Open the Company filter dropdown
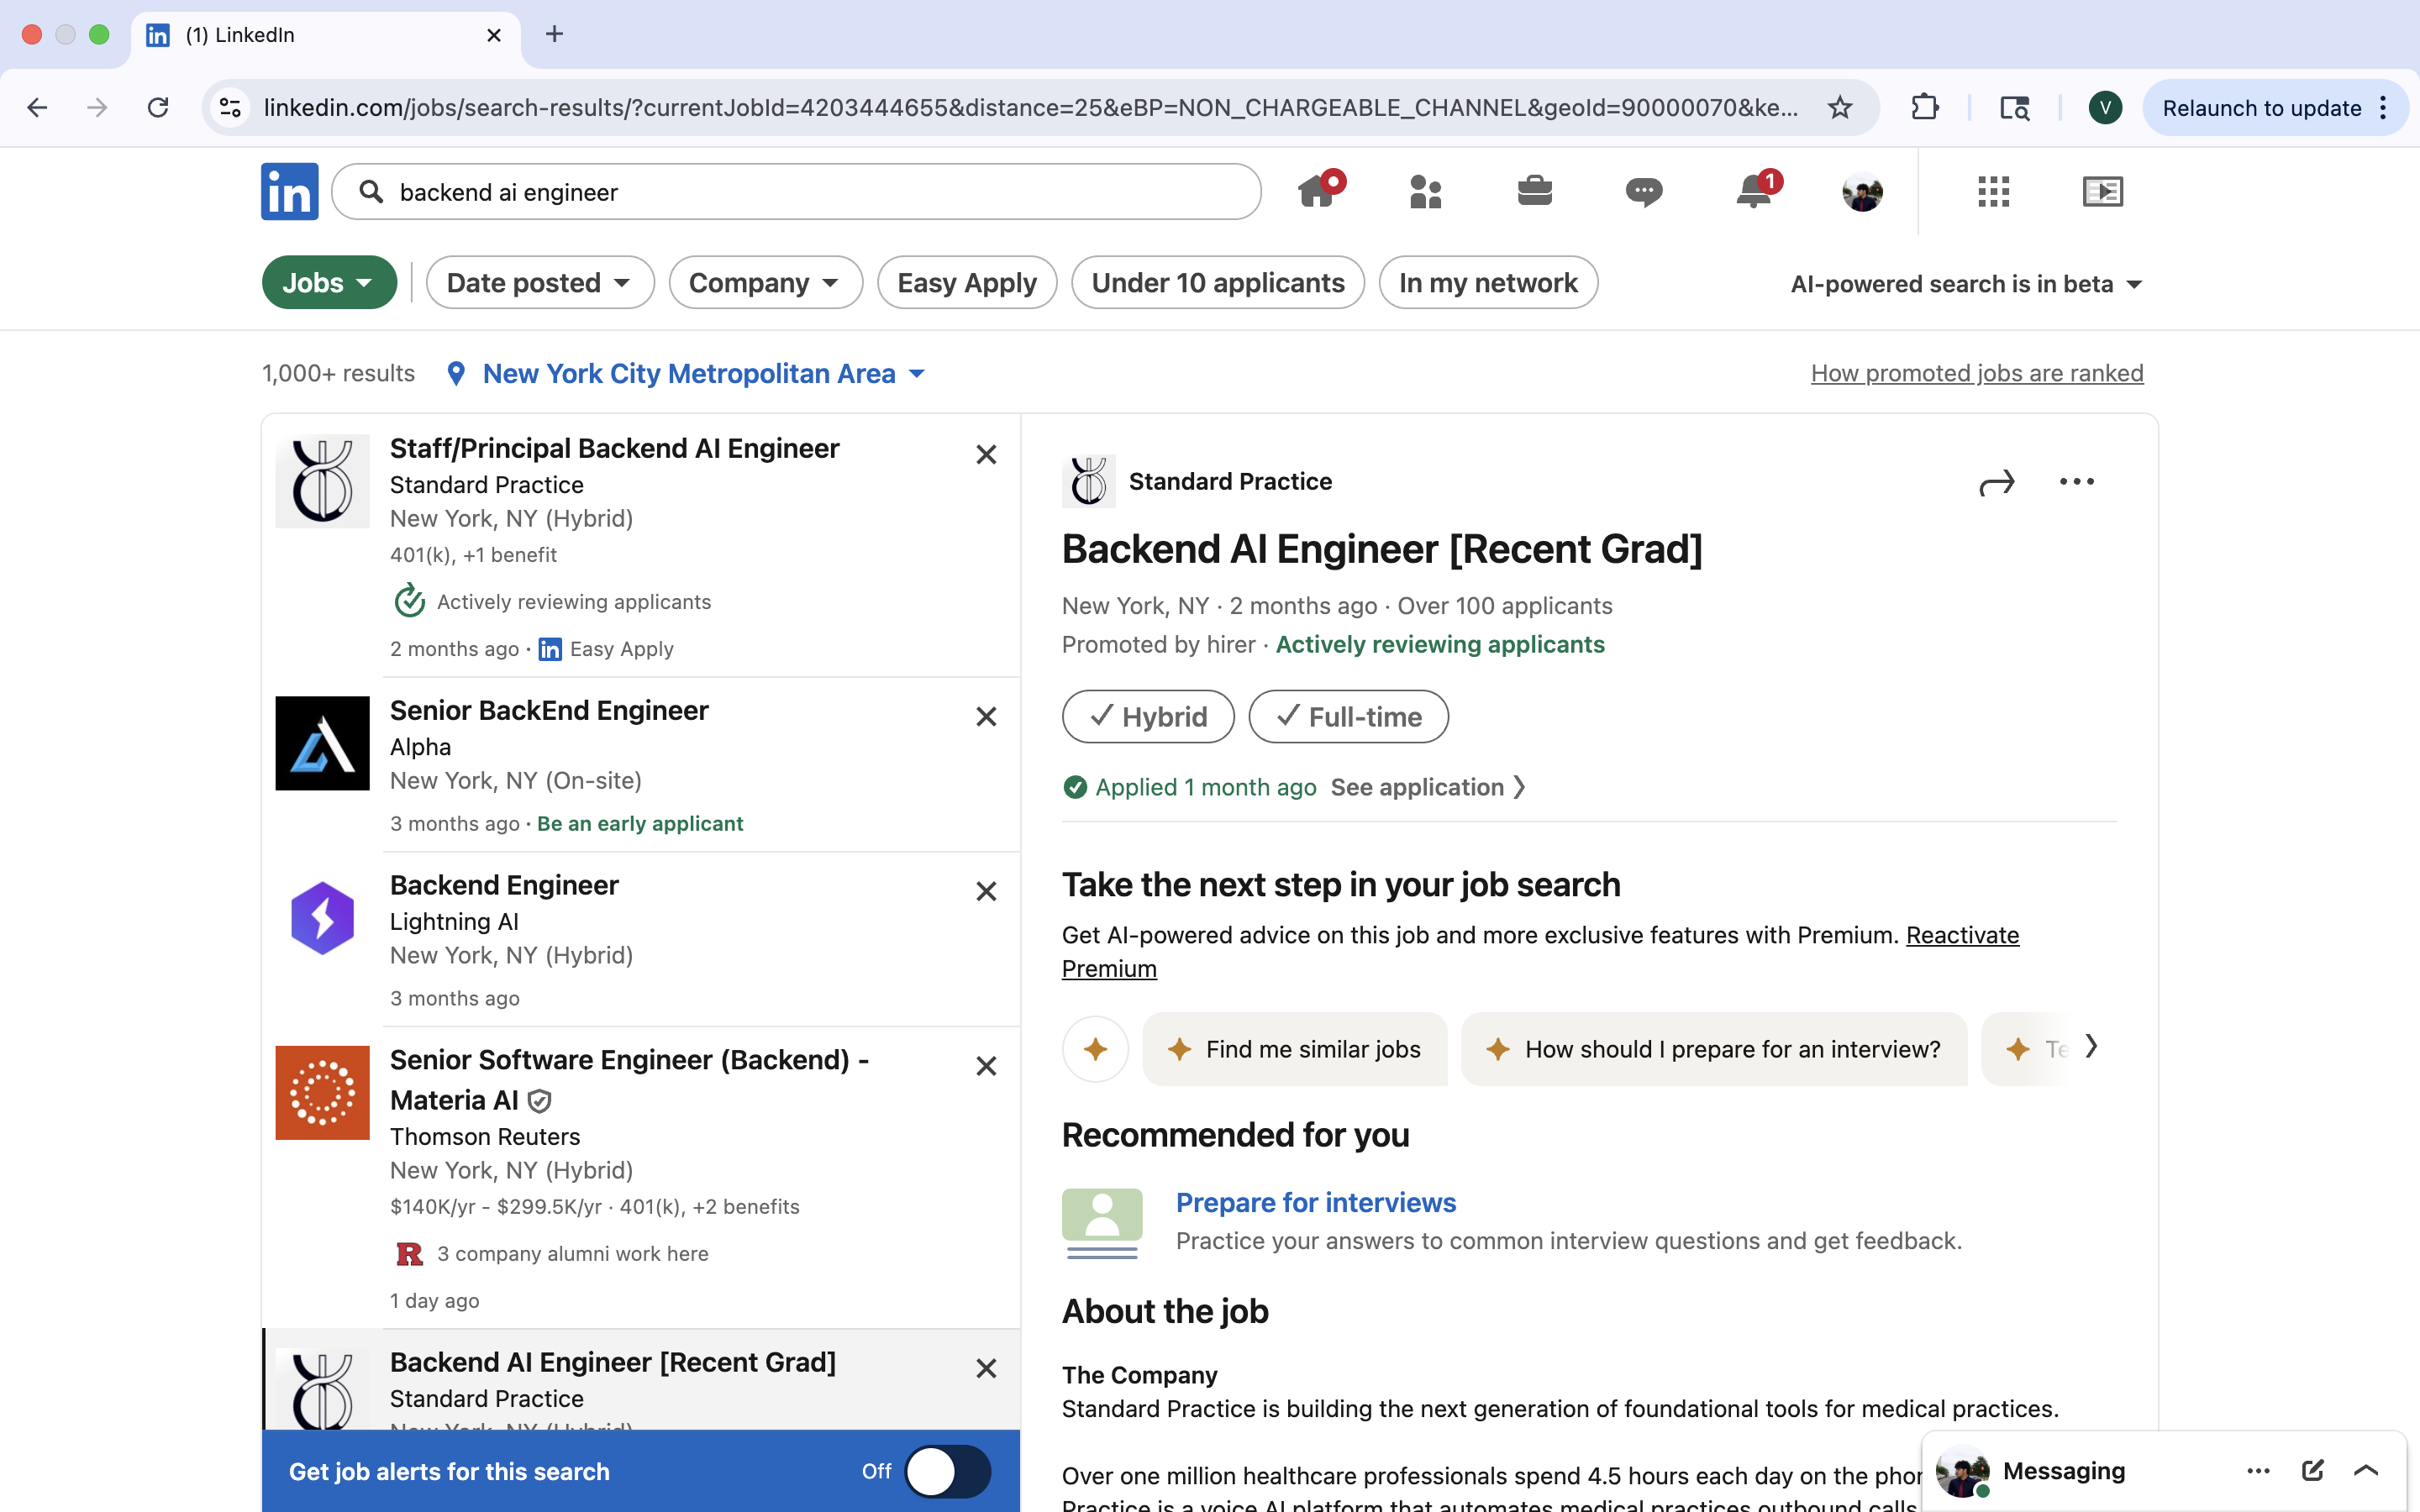2420x1512 pixels. (765, 283)
